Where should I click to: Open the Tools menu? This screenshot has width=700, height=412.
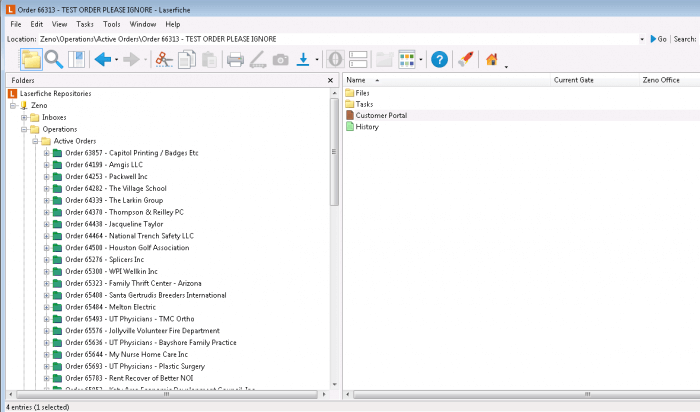click(x=112, y=24)
